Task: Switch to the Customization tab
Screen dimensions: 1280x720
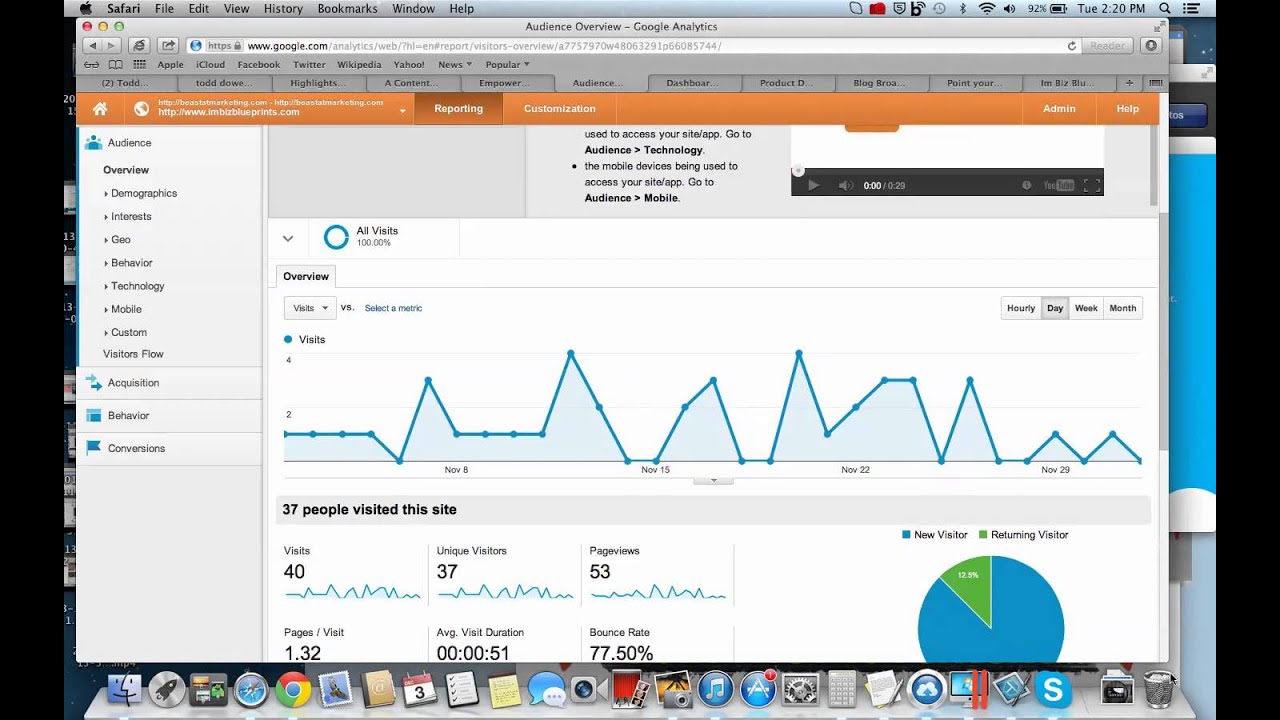Action: (x=559, y=108)
